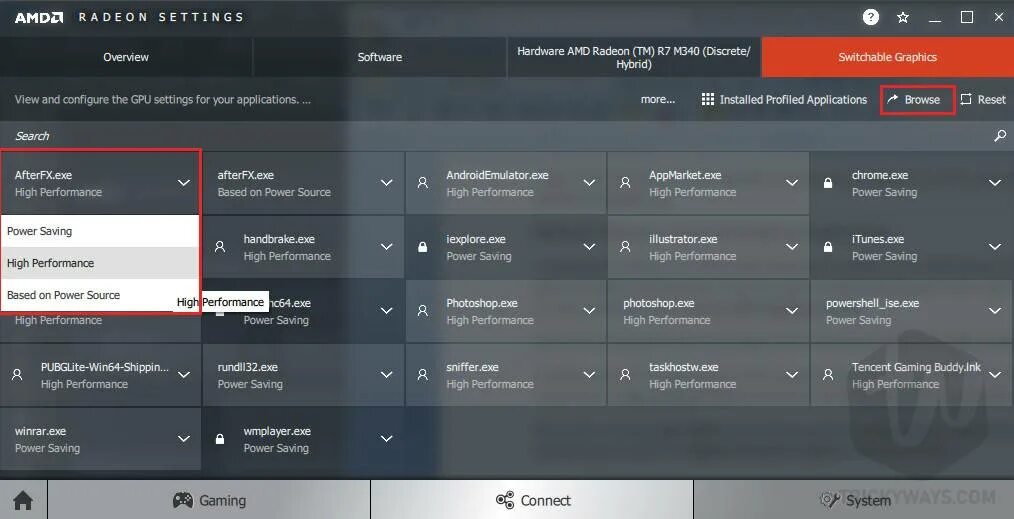Viewport: 1014px width, 519px height.
Task: Expand the Photoshop.exe dropdown with profile icon
Action: (589, 311)
